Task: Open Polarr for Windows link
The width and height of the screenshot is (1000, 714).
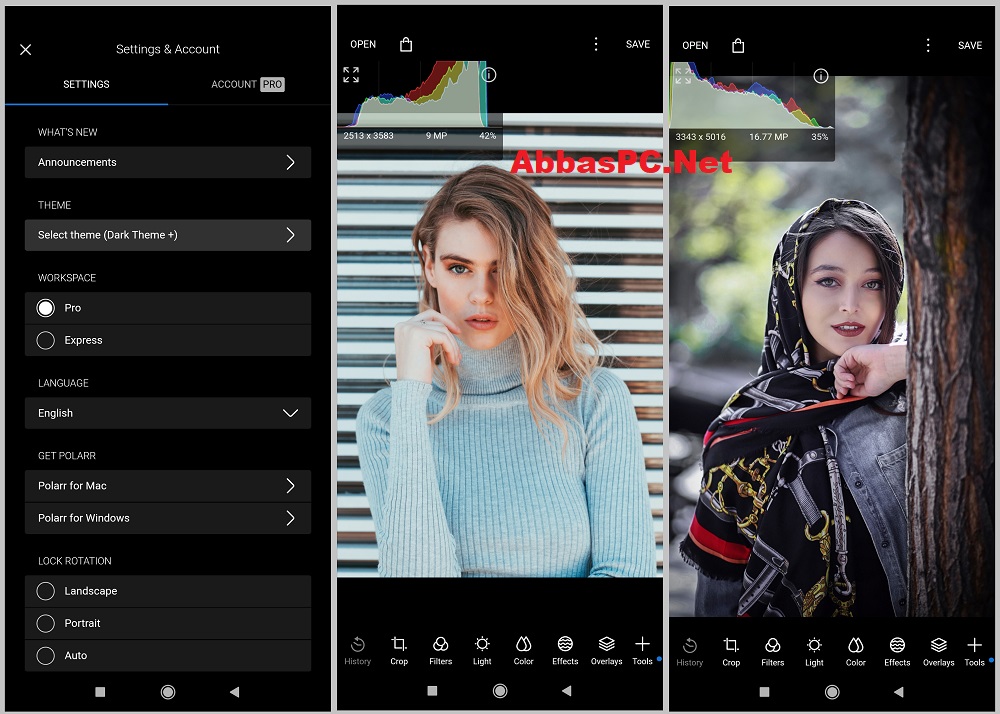Action: pyautogui.click(x=168, y=518)
